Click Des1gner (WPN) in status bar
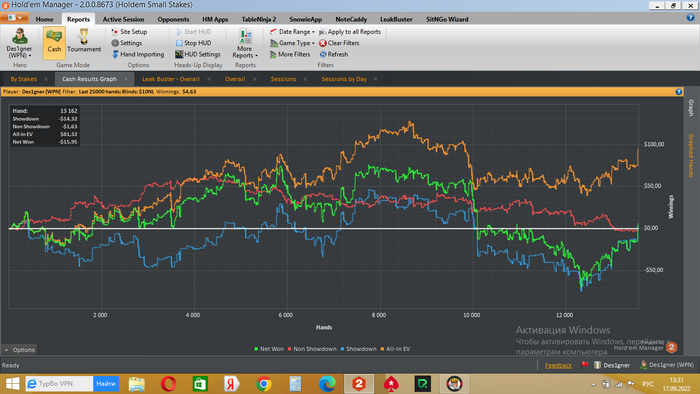Viewport: 700px width, 394px height. 667,365
